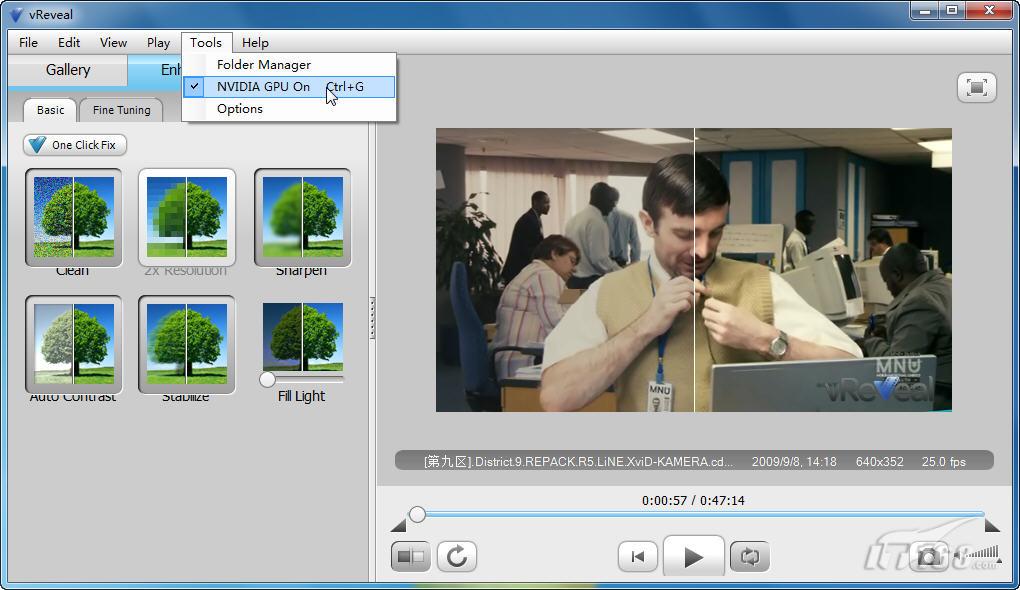Jump to the start of video
Image resolution: width=1020 pixels, height=590 pixels.
[638, 556]
